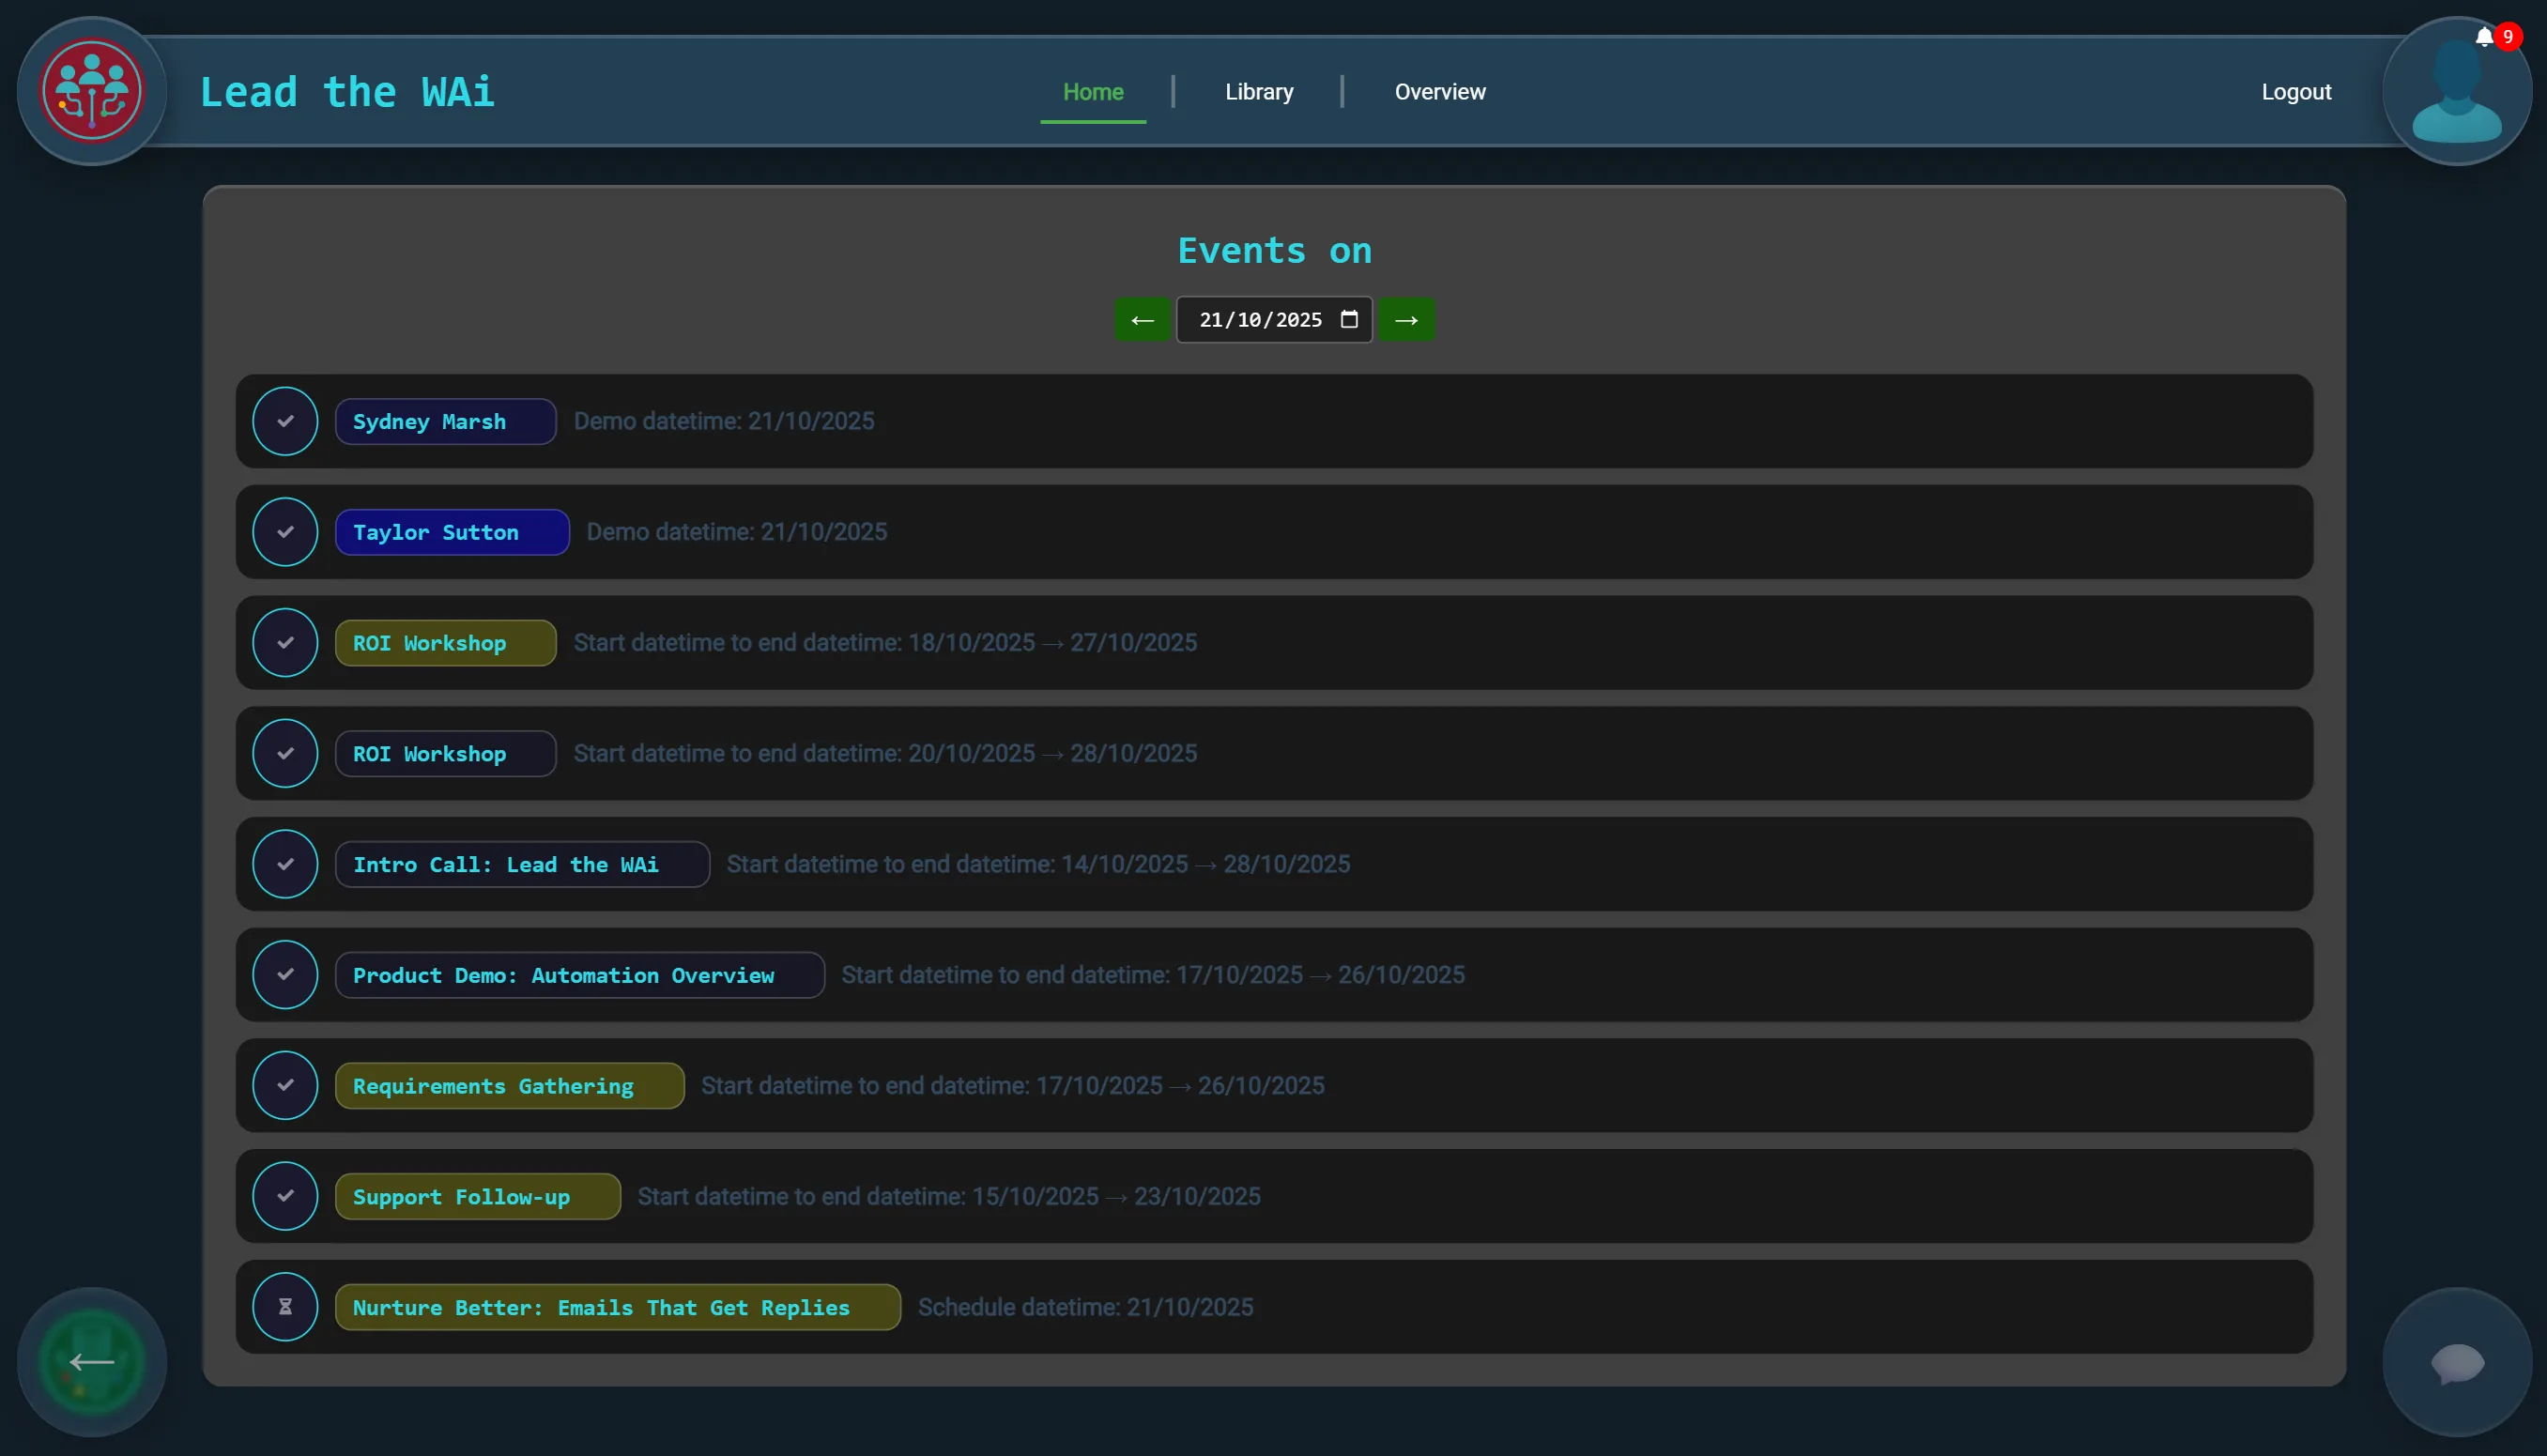Toggle the checkmark for Support Follow-up
The width and height of the screenshot is (2547, 1456).
click(x=285, y=1196)
